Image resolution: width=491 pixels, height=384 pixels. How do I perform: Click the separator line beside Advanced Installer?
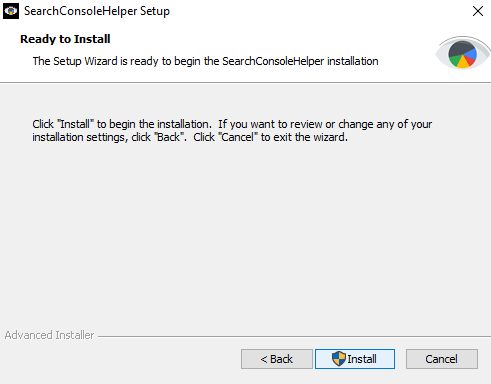293,336
